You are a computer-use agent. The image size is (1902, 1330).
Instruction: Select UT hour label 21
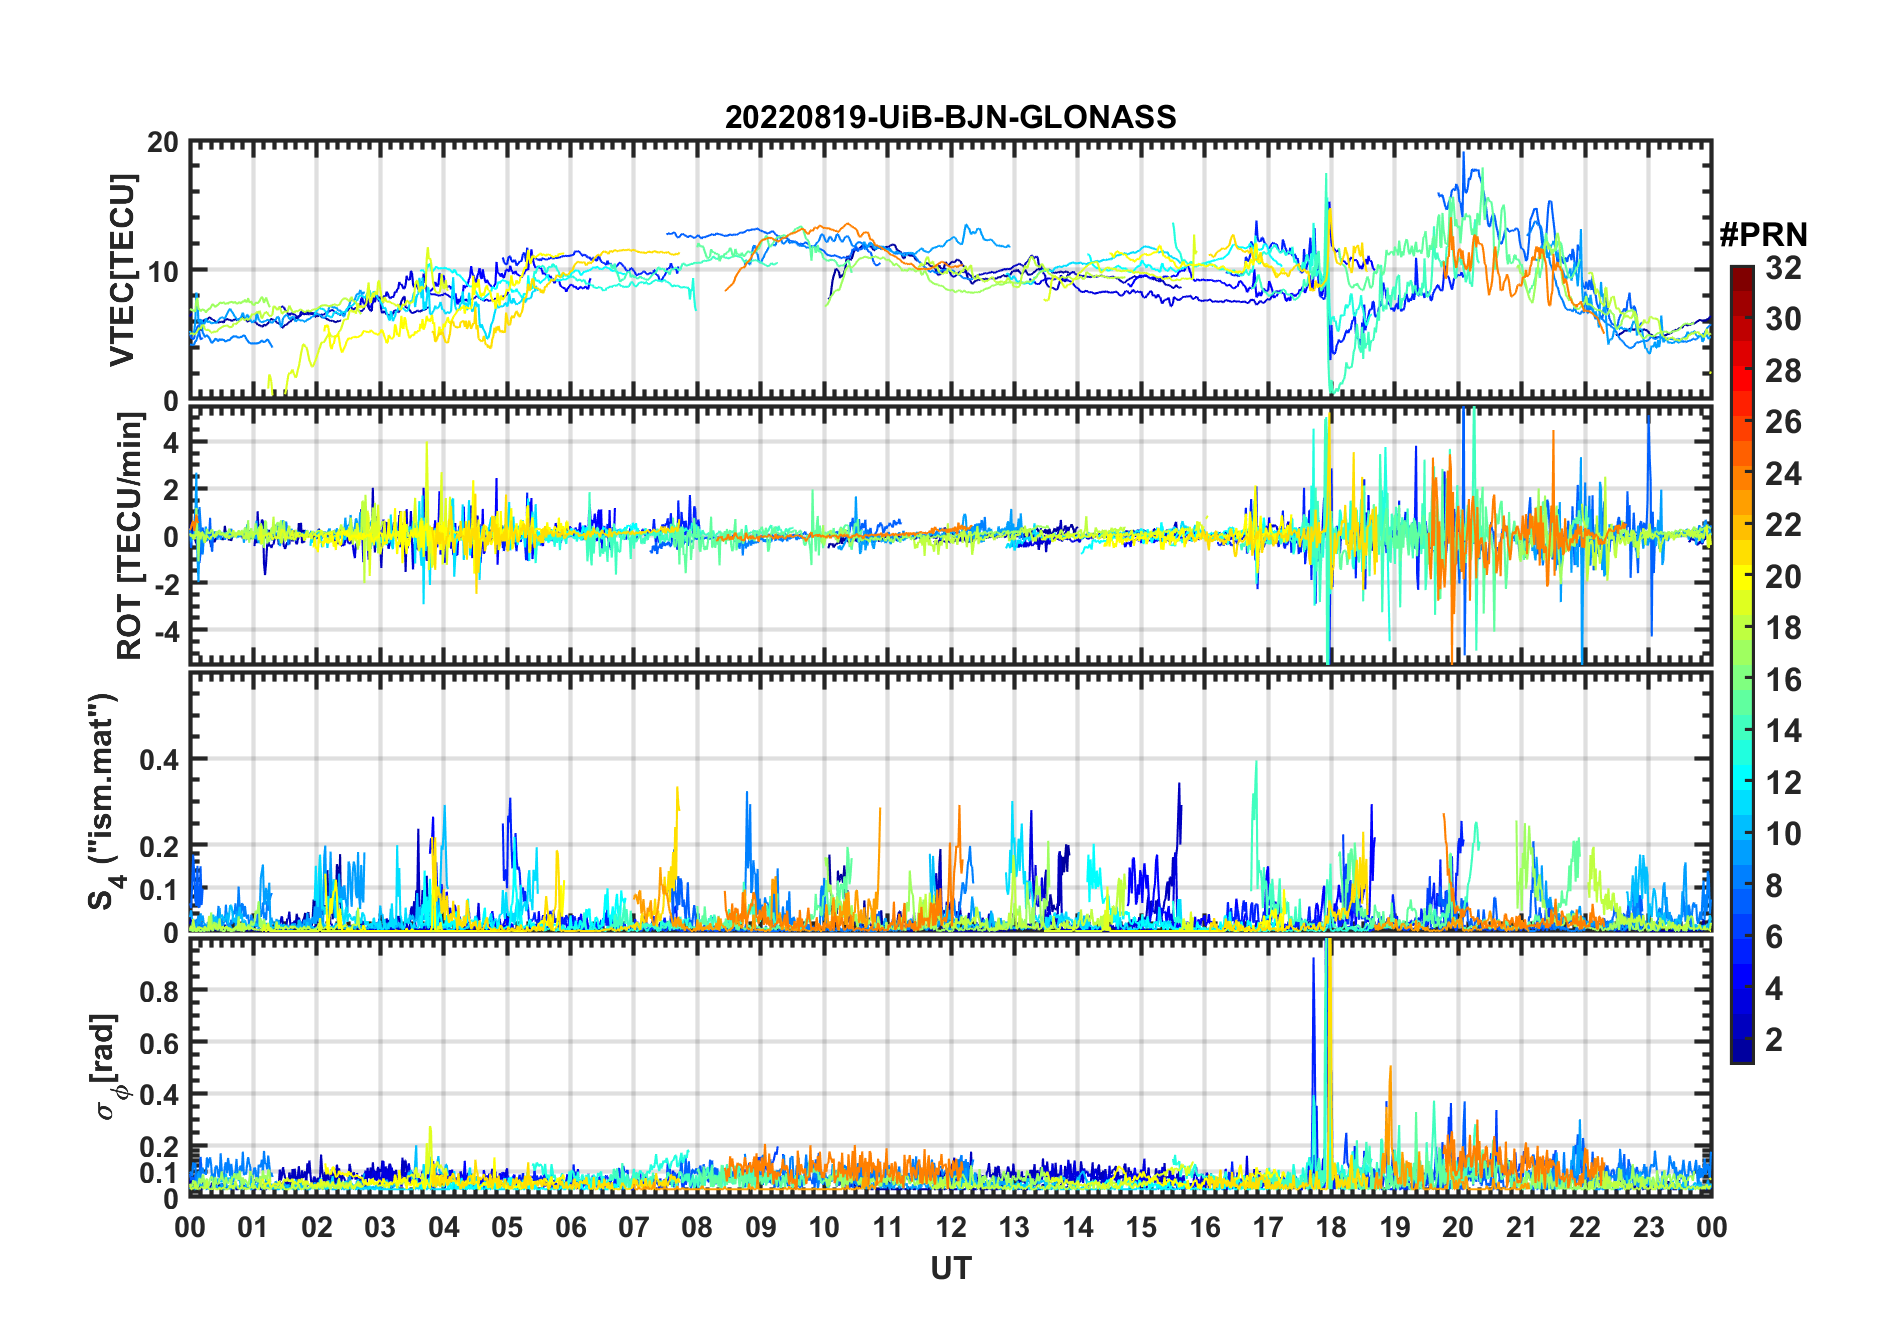1521,1227
